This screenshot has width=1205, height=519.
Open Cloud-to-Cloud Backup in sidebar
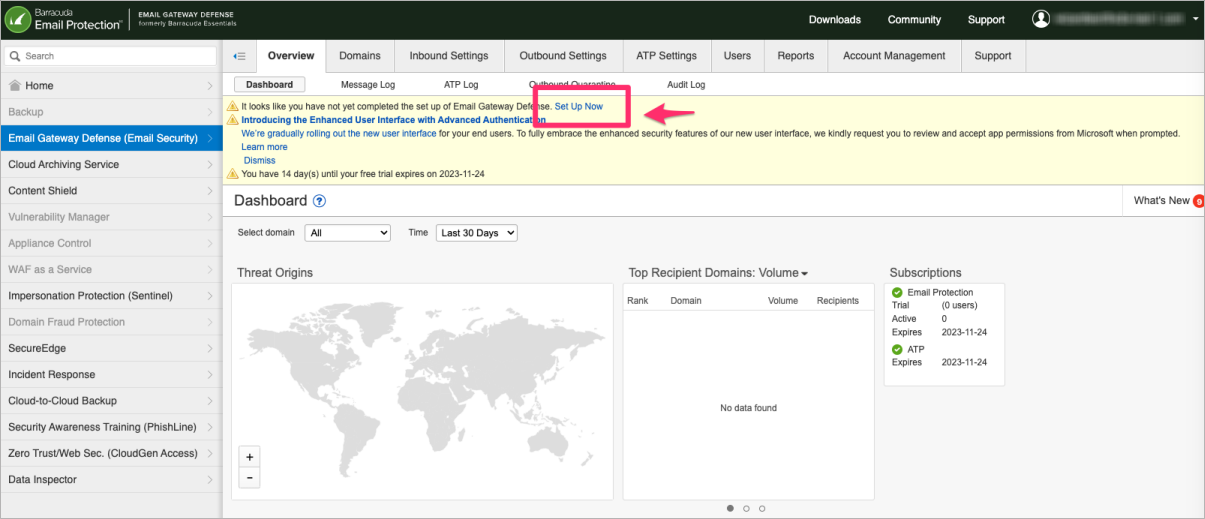(111, 401)
